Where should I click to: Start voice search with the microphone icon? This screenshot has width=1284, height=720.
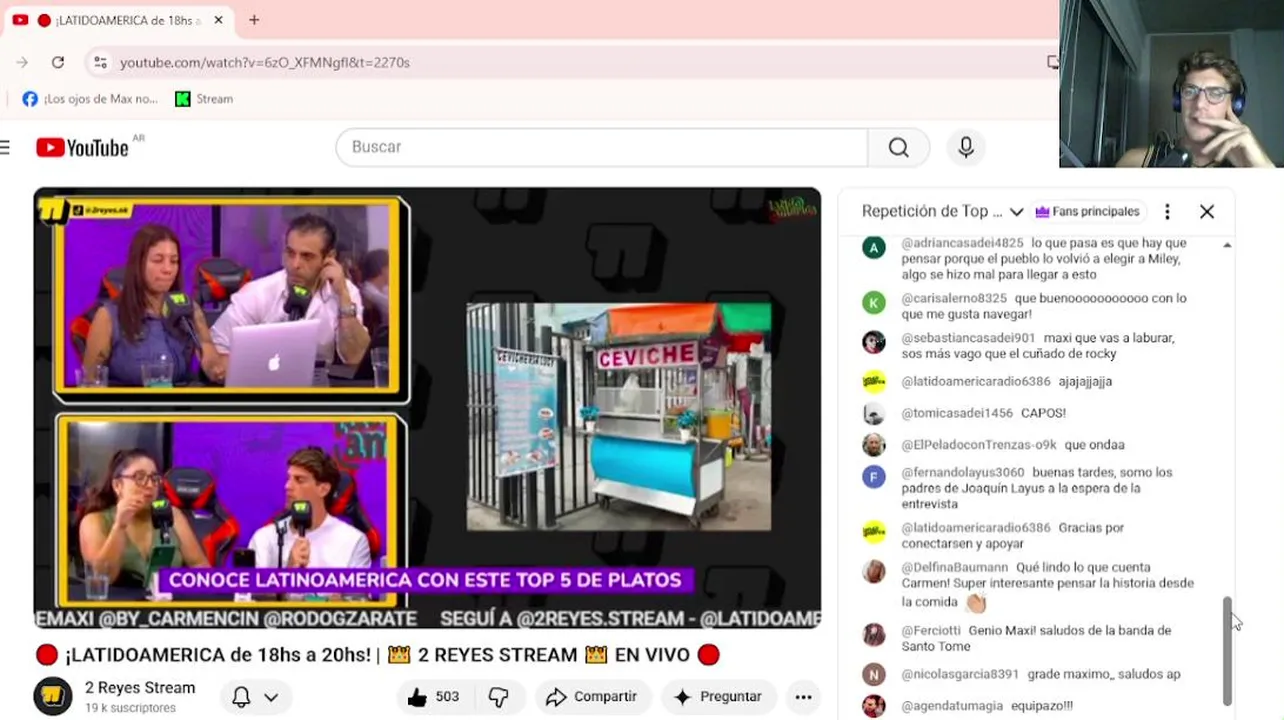(966, 147)
